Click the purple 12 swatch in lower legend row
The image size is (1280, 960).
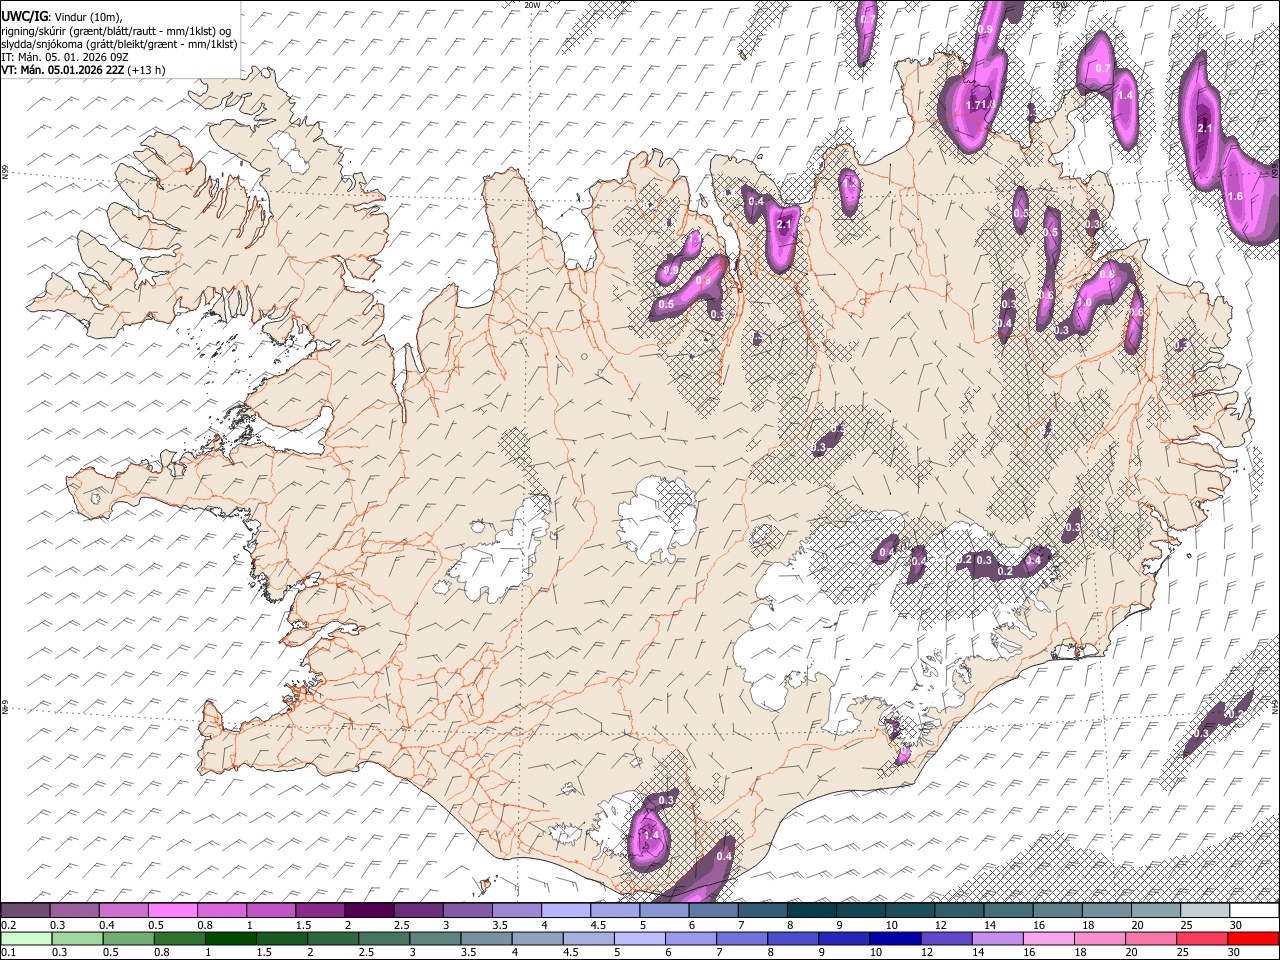[x=946, y=938]
